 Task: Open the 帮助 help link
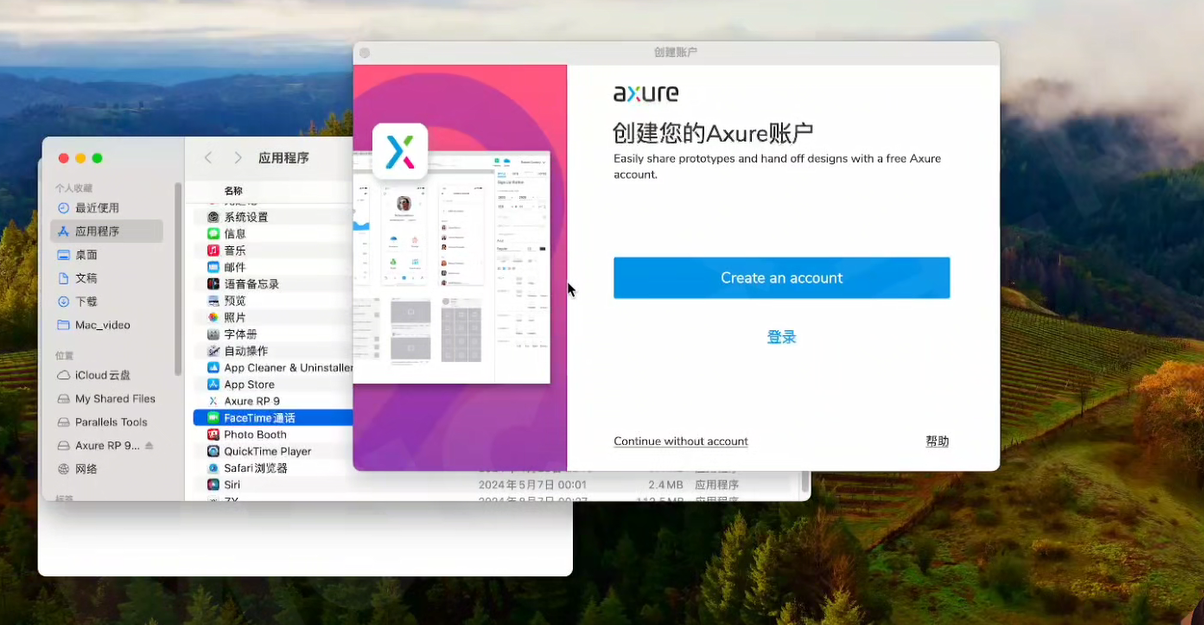(937, 441)
